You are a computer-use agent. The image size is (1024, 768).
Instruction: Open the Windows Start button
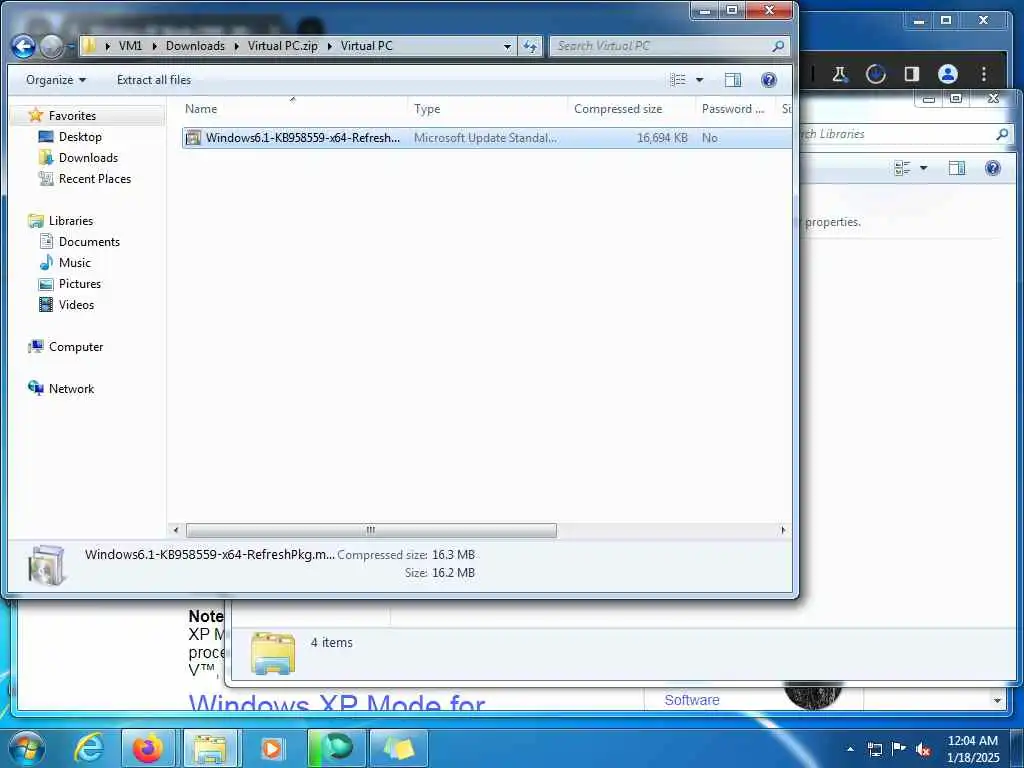(27, 748)
